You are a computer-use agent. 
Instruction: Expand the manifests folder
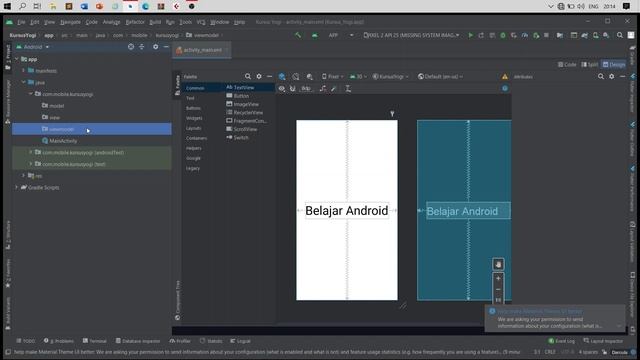23,71
